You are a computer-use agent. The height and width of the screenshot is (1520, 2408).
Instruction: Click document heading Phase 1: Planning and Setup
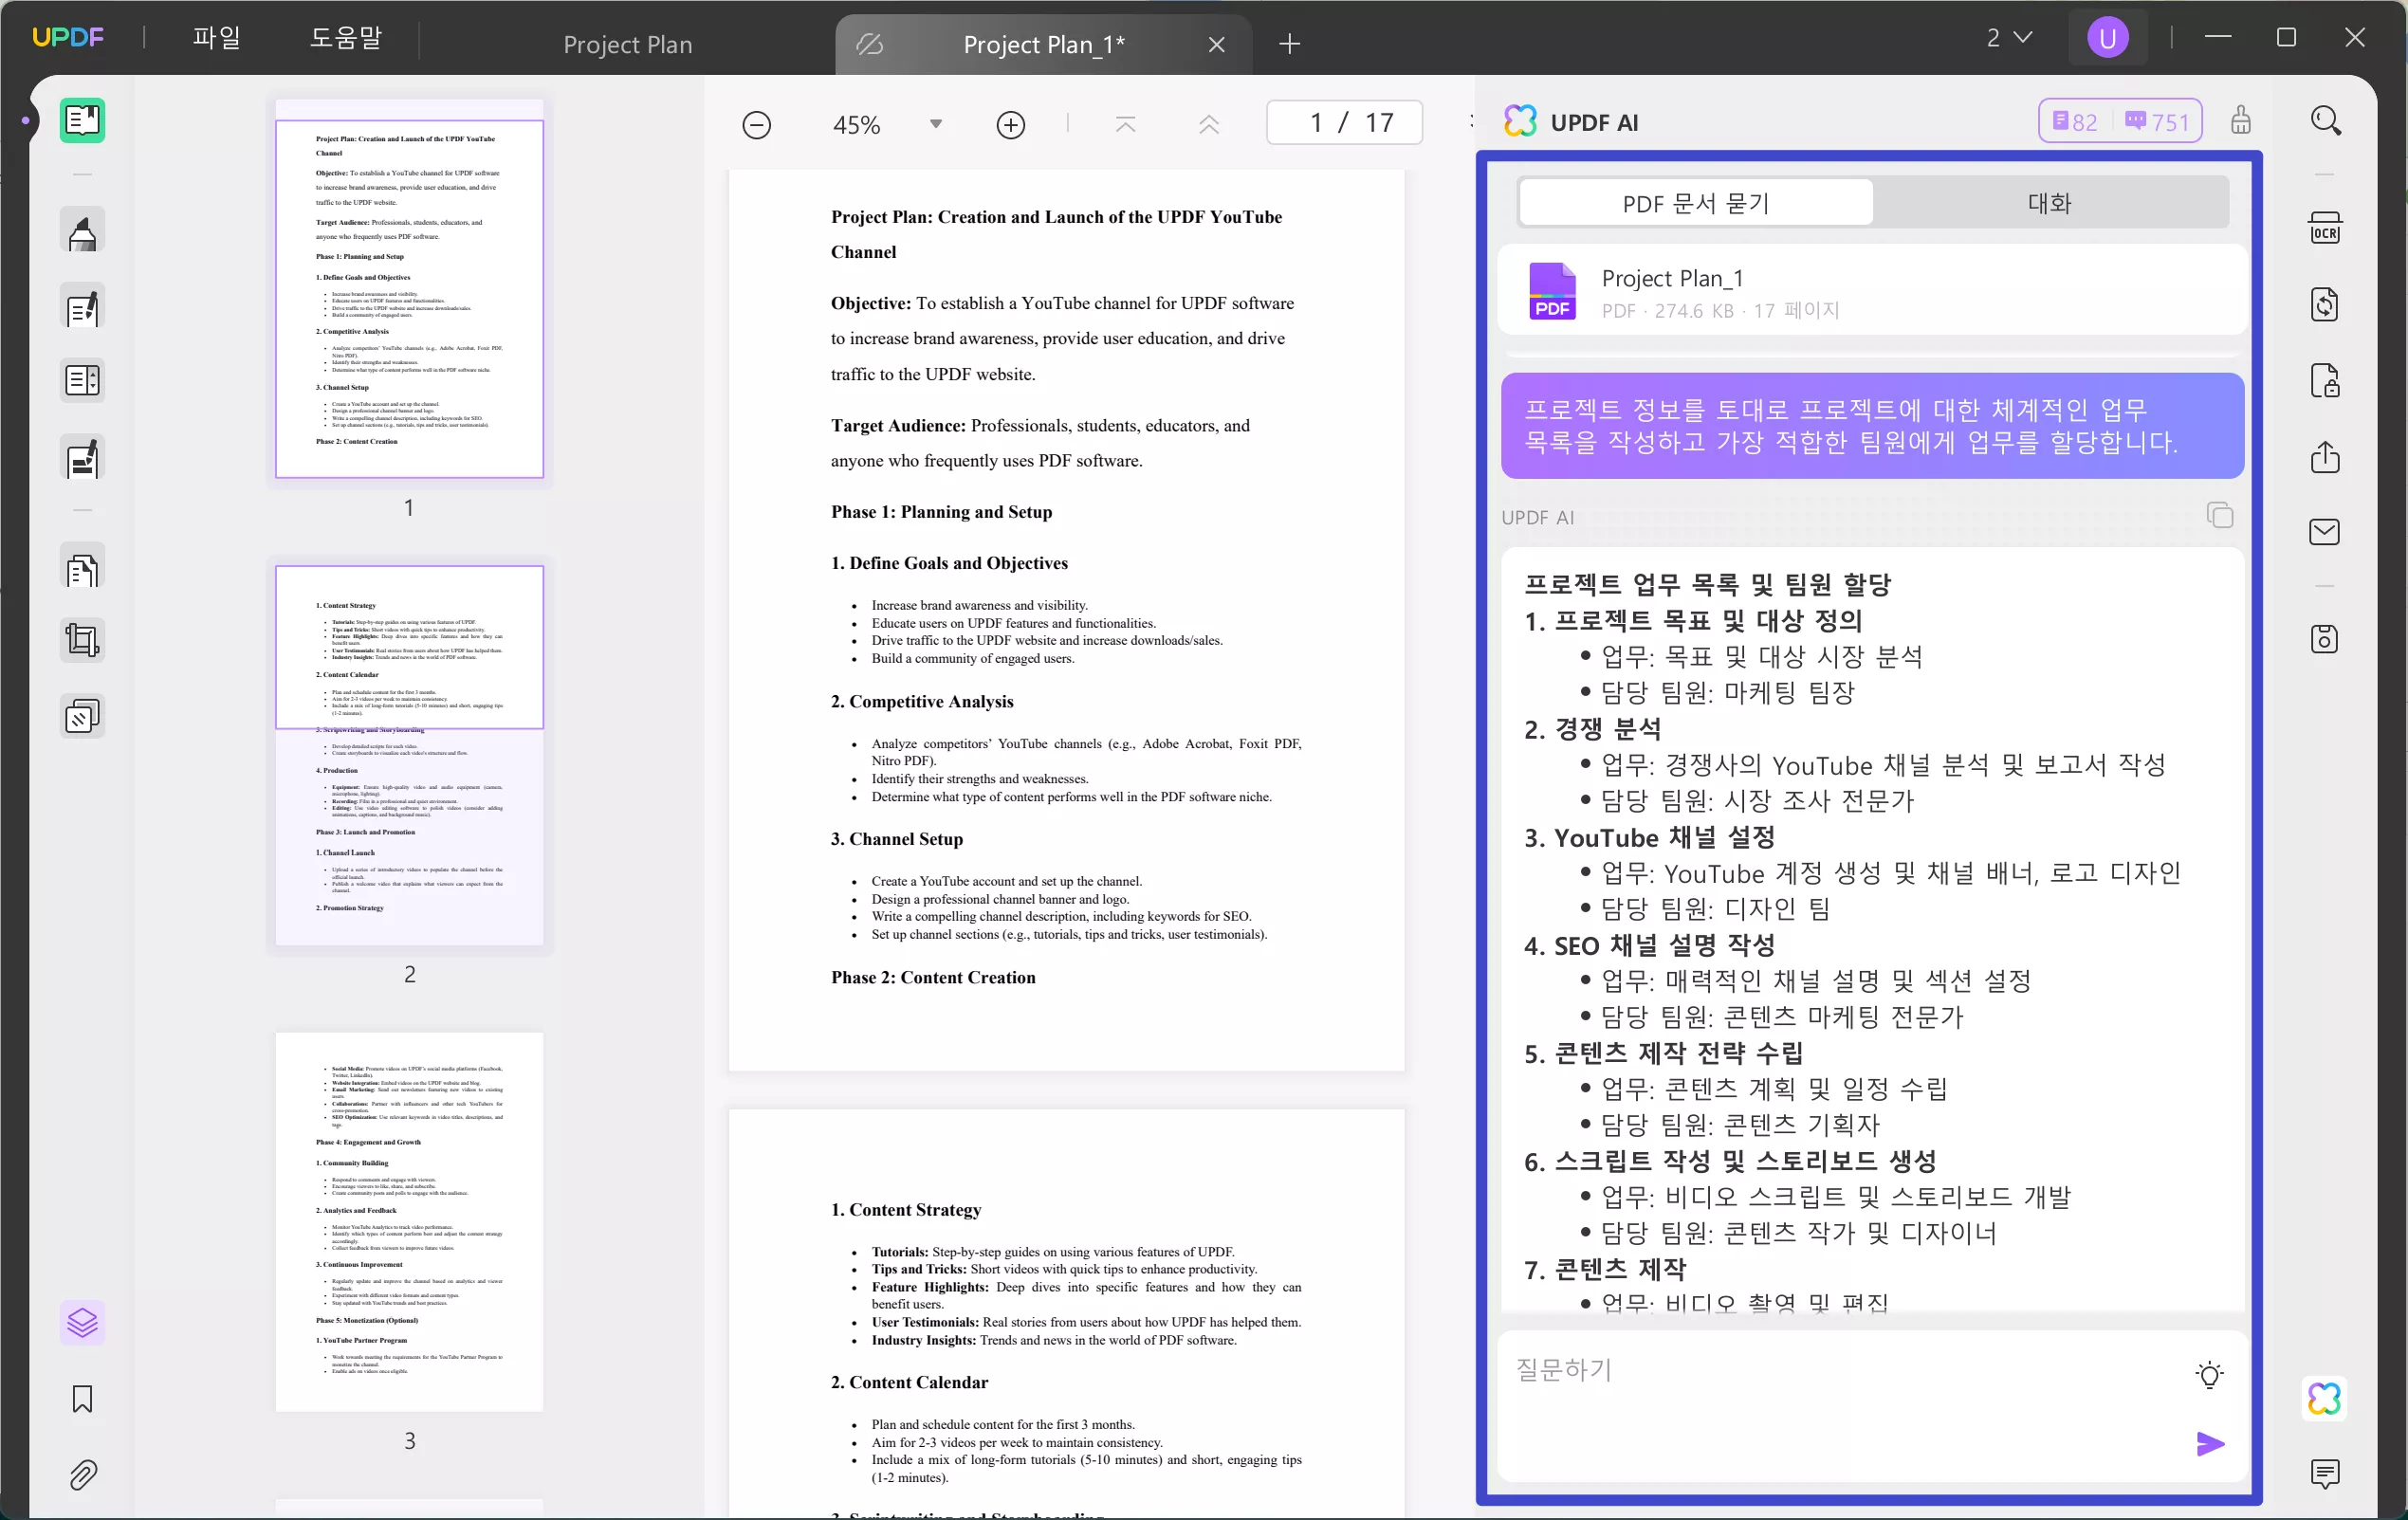pyautogui.click(x=941, y=512)
